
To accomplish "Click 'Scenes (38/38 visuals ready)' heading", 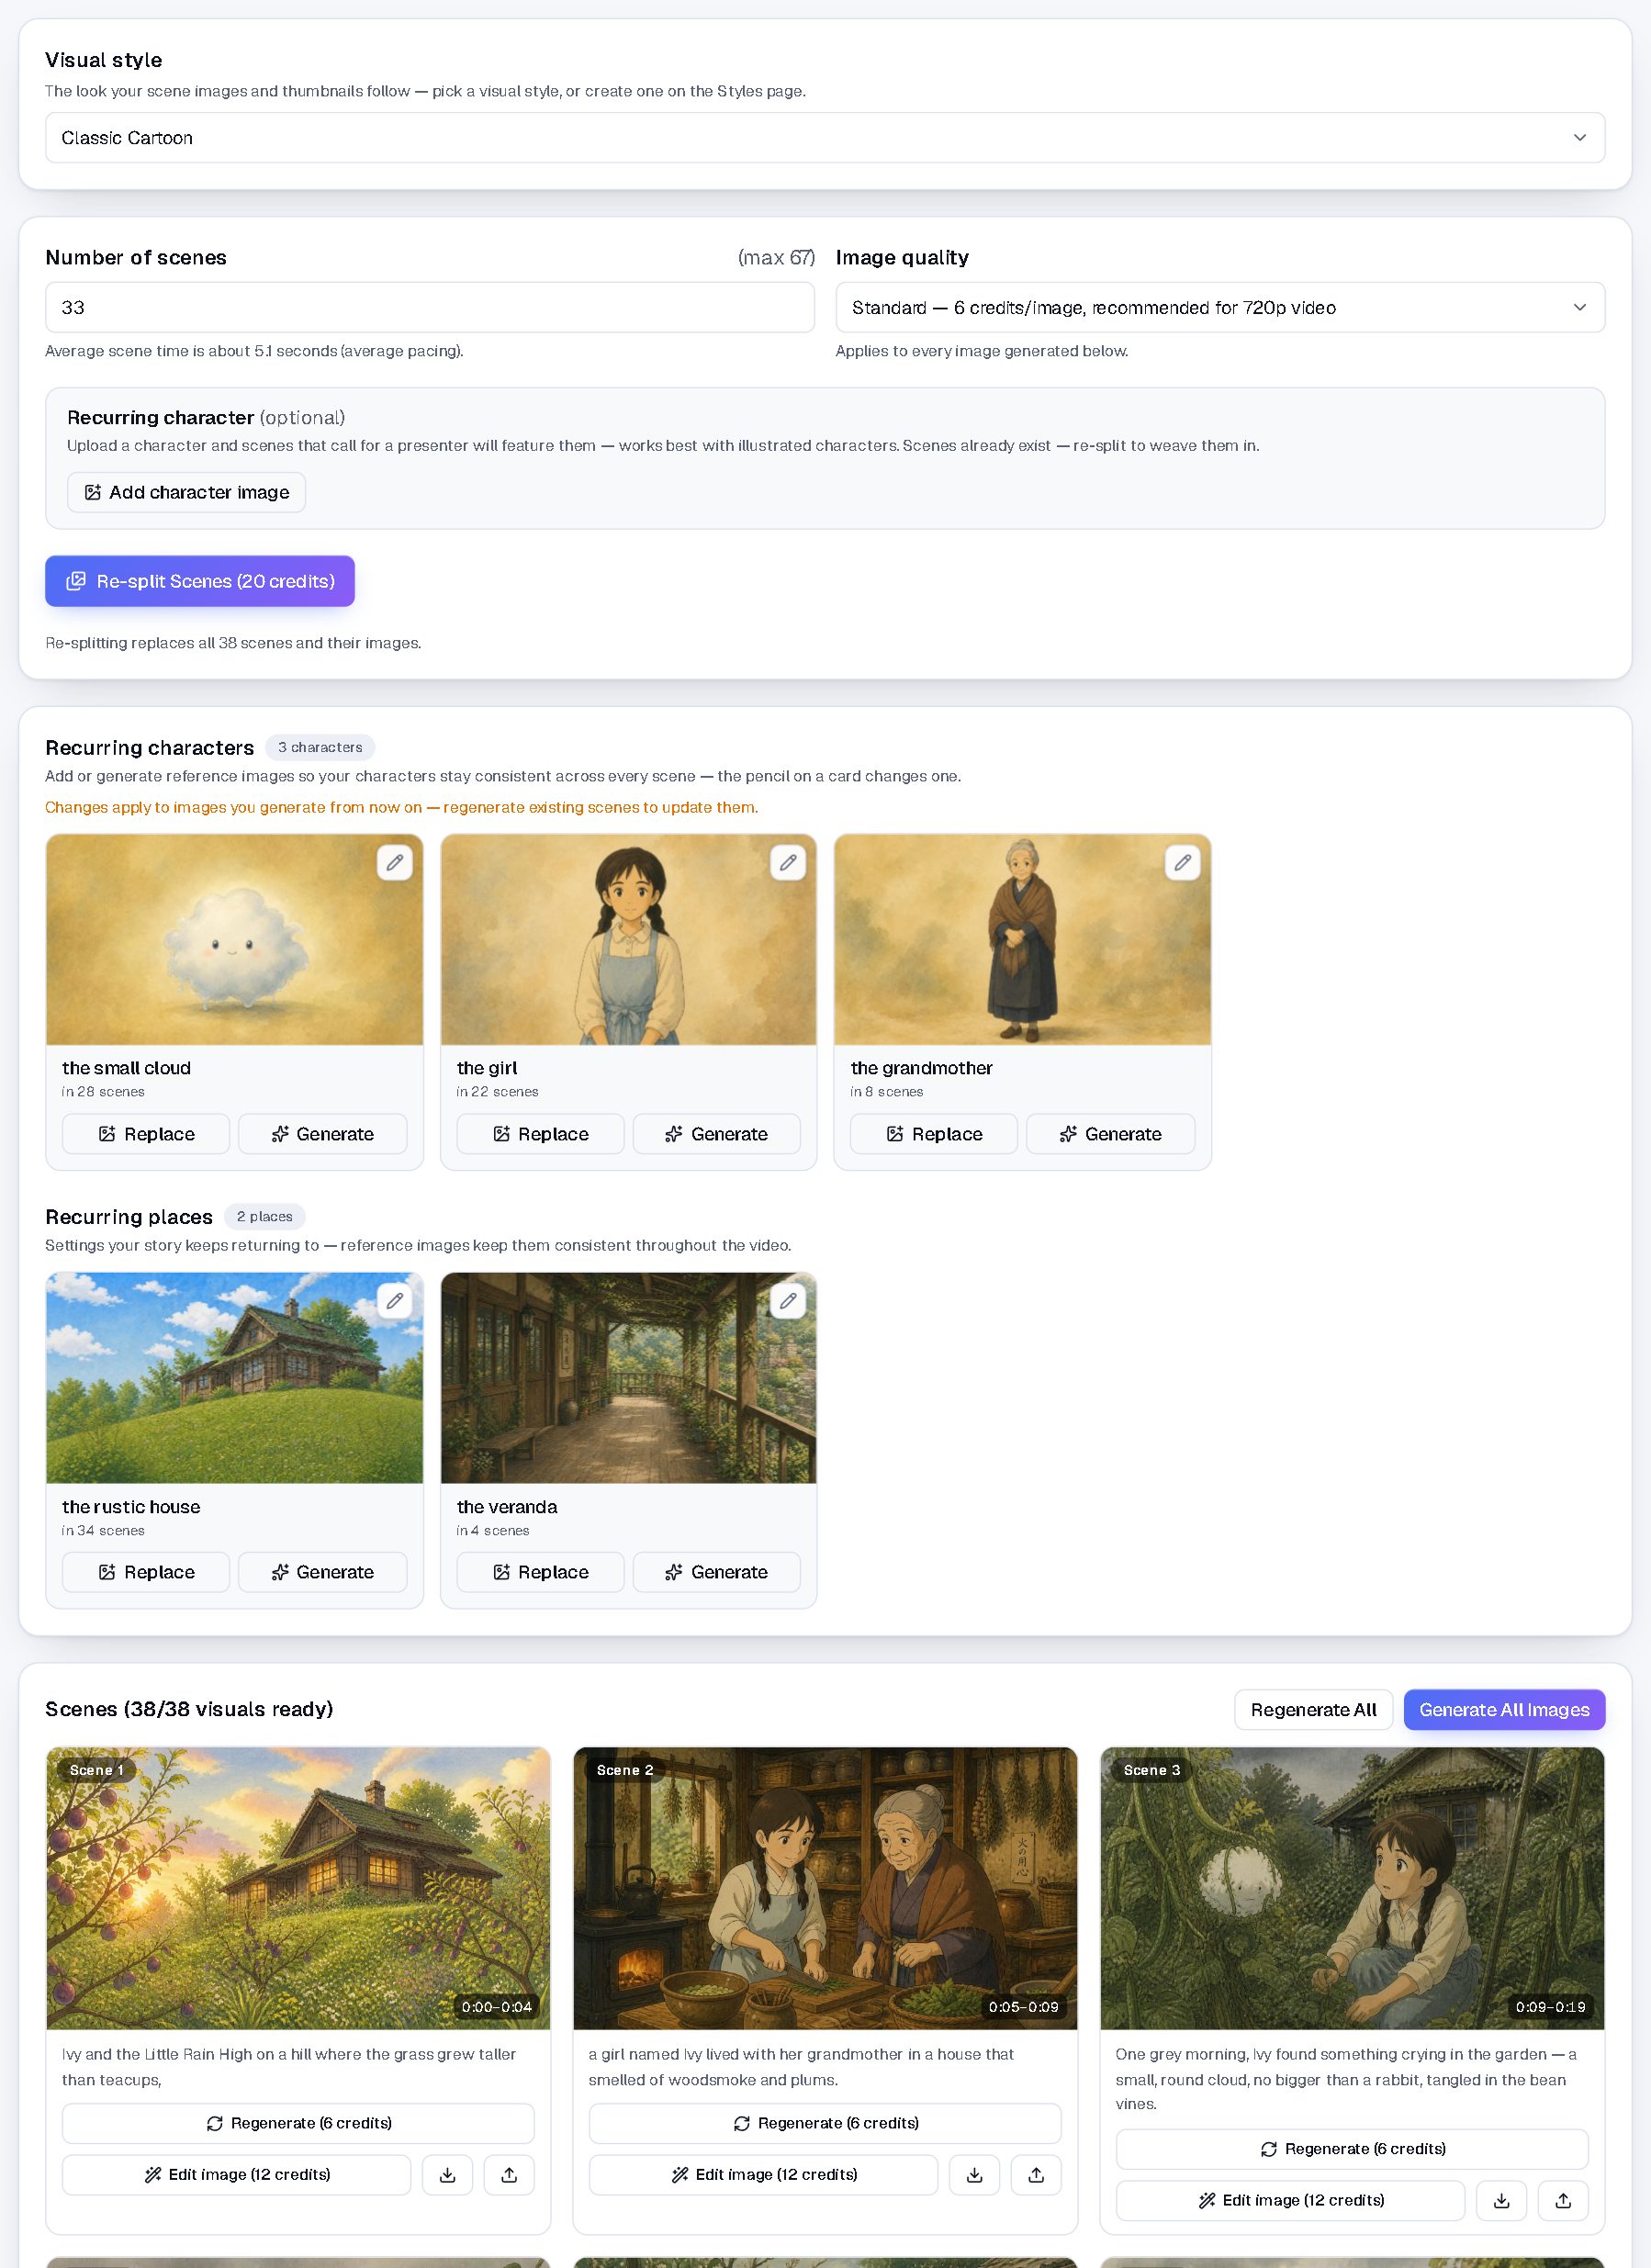I will pos(189,1709).
